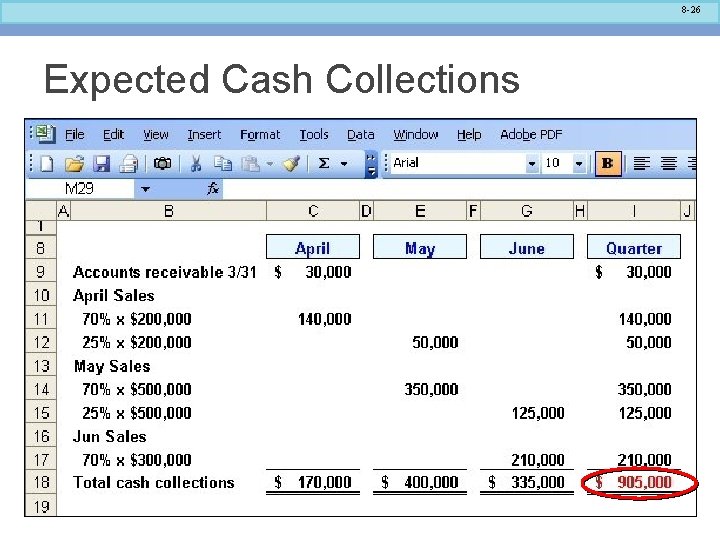
Task: Select Quarter total 905,000 cell
Action: pyautogui.click(x=634, y=482)
